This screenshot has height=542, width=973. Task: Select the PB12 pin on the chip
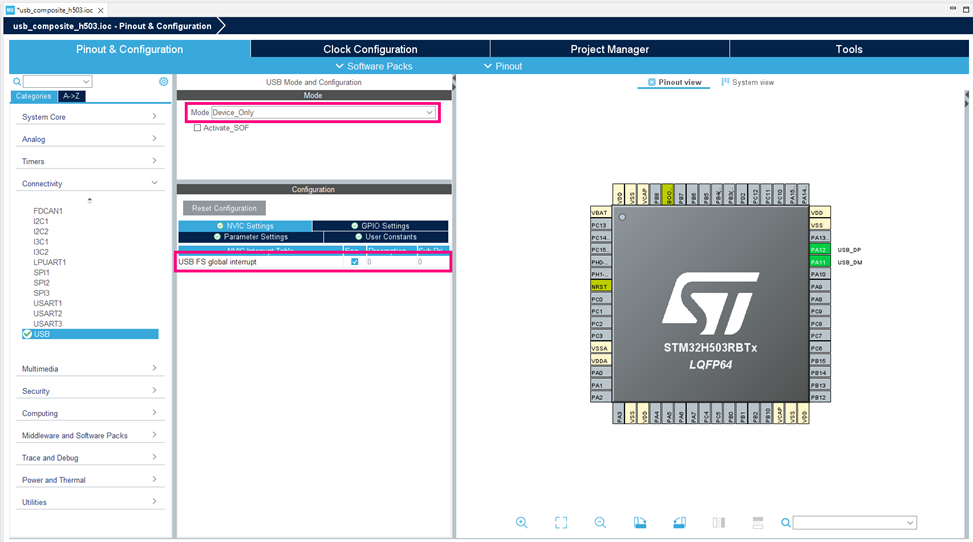click(x=820, y=397)
